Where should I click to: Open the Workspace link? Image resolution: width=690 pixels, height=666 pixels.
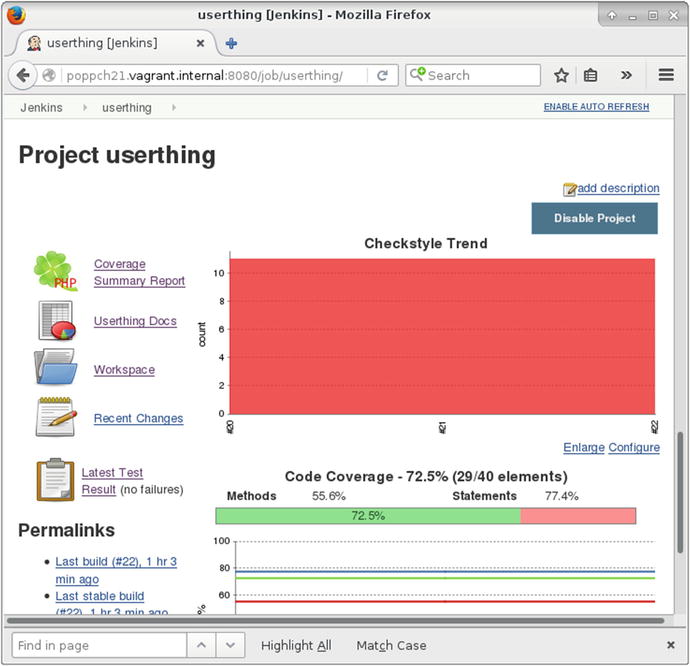[124, 369]
